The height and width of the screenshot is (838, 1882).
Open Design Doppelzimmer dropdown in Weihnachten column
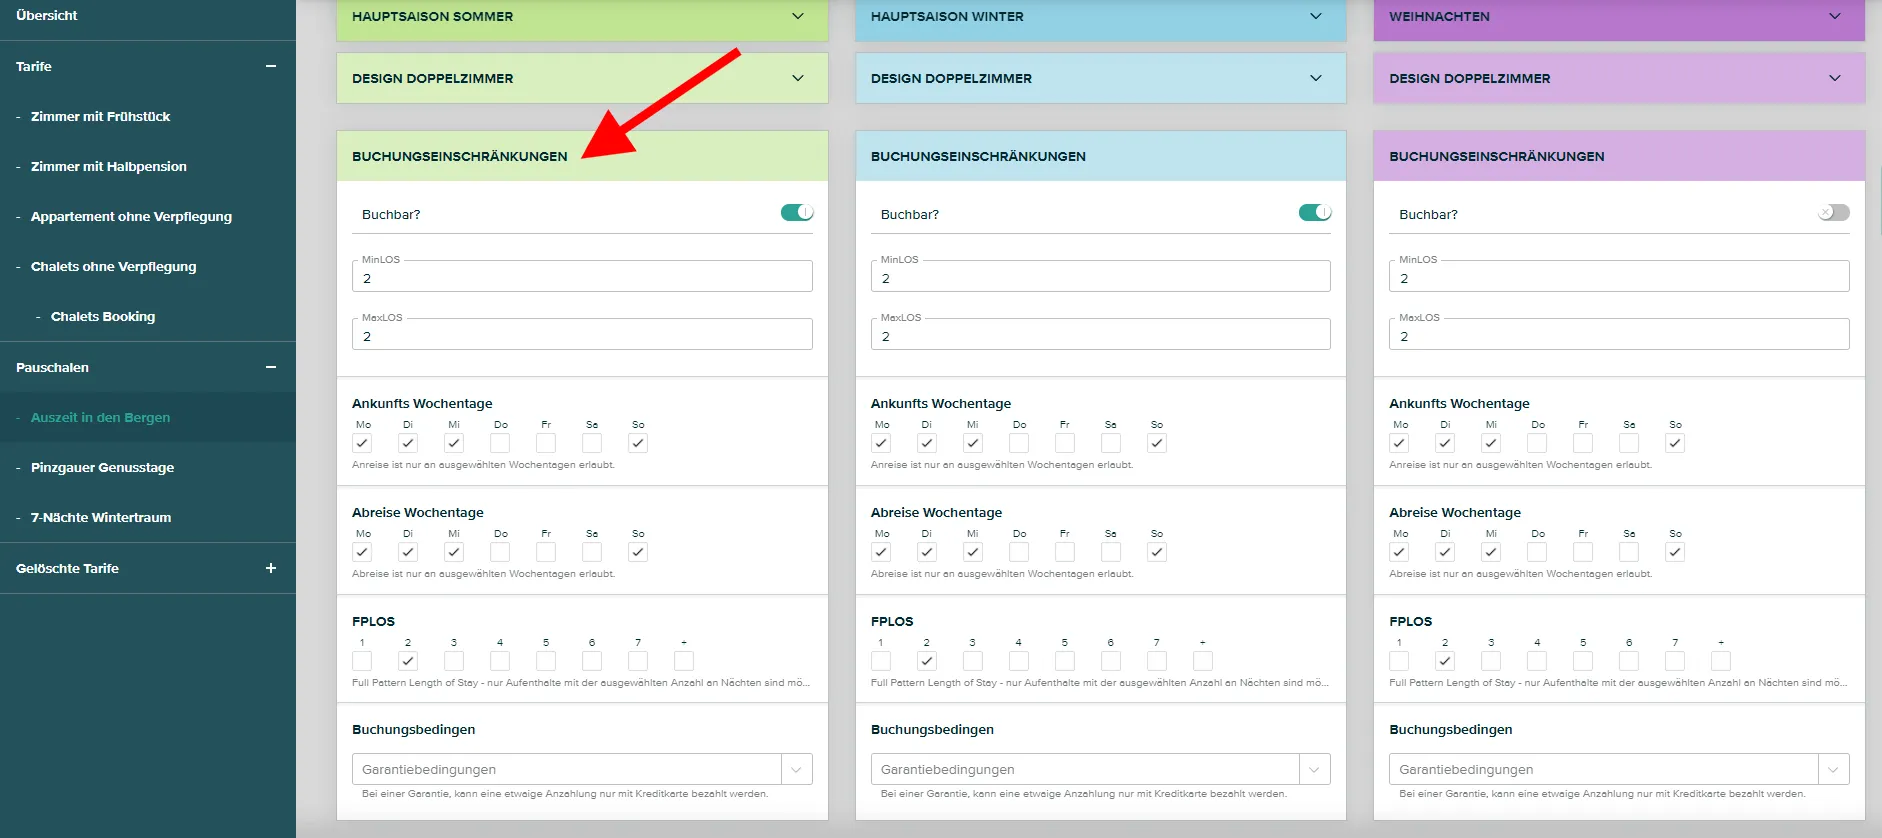click(x=1619, y=78)
